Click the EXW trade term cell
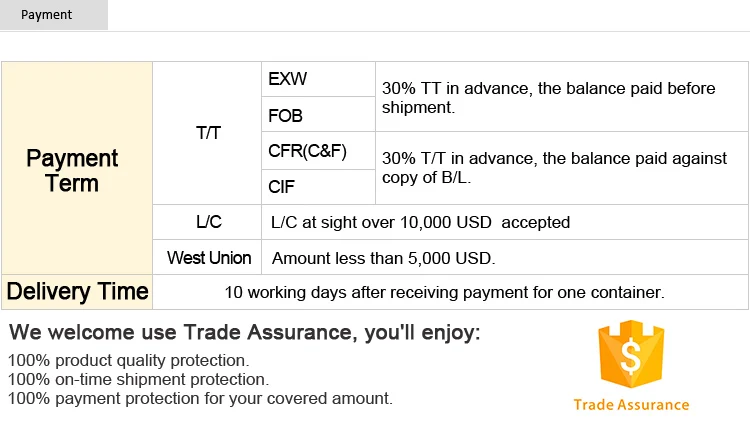 point(288,79)
